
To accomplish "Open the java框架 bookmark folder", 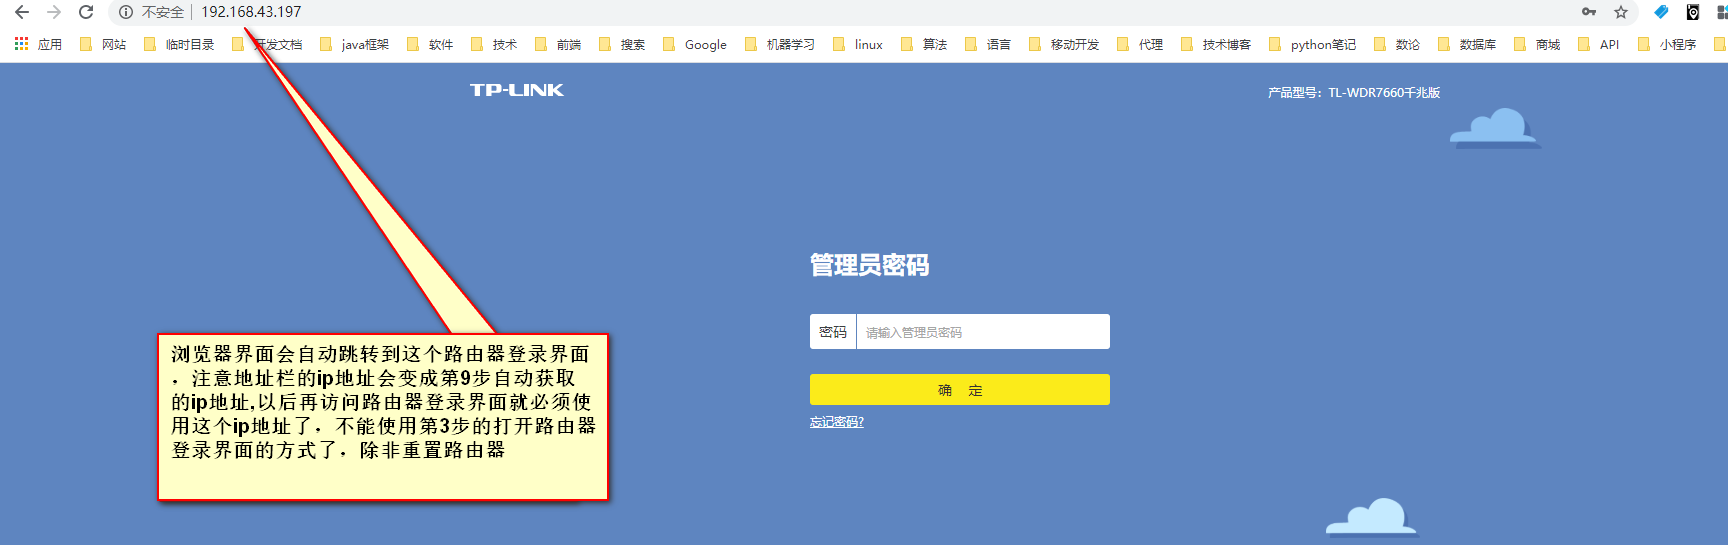I will 354,44.
